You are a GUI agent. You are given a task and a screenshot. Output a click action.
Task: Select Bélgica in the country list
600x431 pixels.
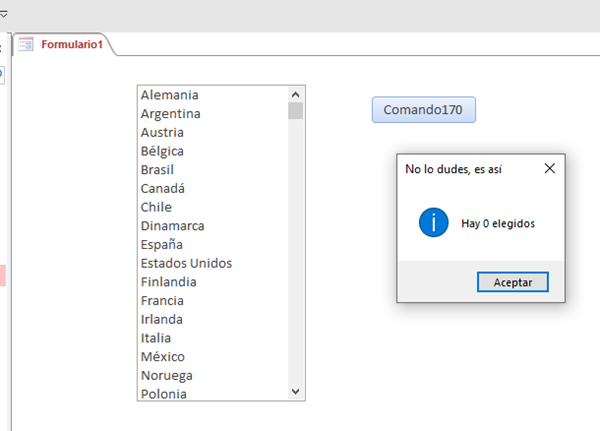[x=212, y=151]
